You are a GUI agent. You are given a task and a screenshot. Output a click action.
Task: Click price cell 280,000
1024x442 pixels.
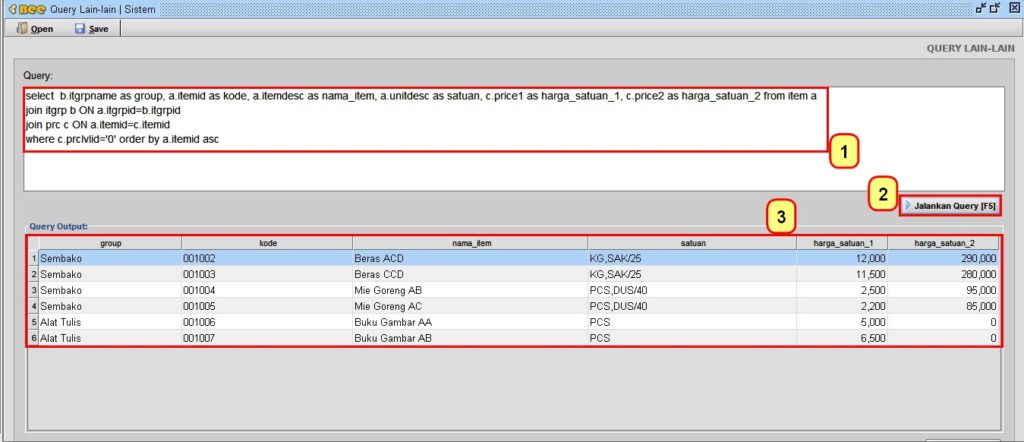point(943,274)
